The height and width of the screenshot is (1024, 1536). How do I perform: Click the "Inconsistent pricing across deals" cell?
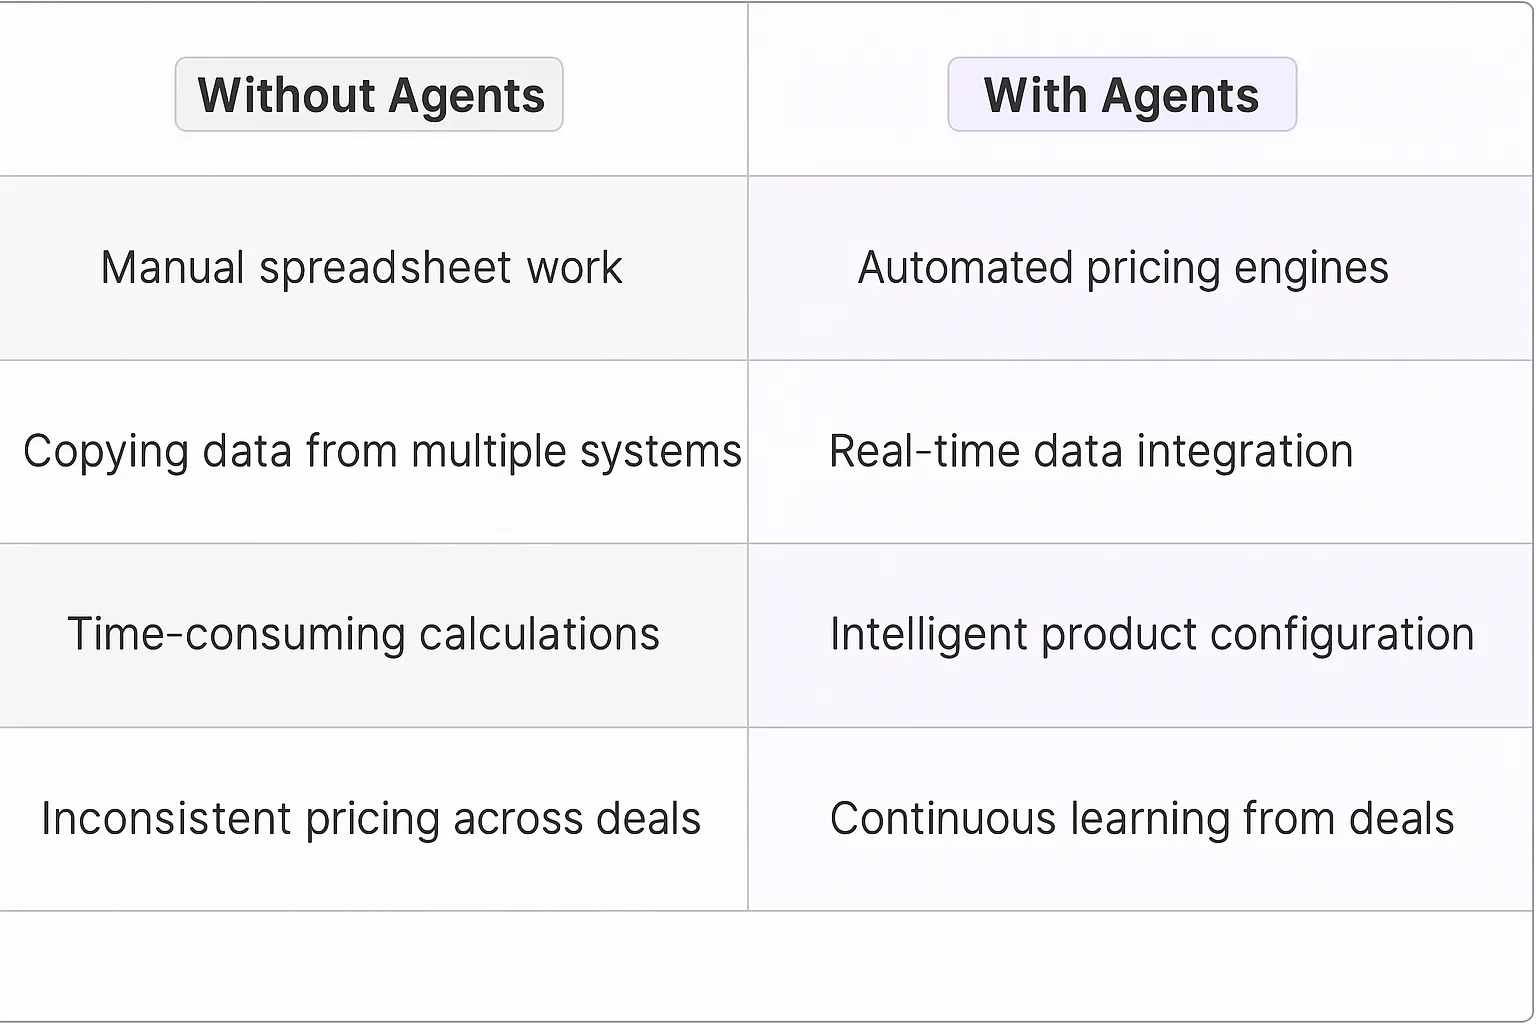coord(371,819)
